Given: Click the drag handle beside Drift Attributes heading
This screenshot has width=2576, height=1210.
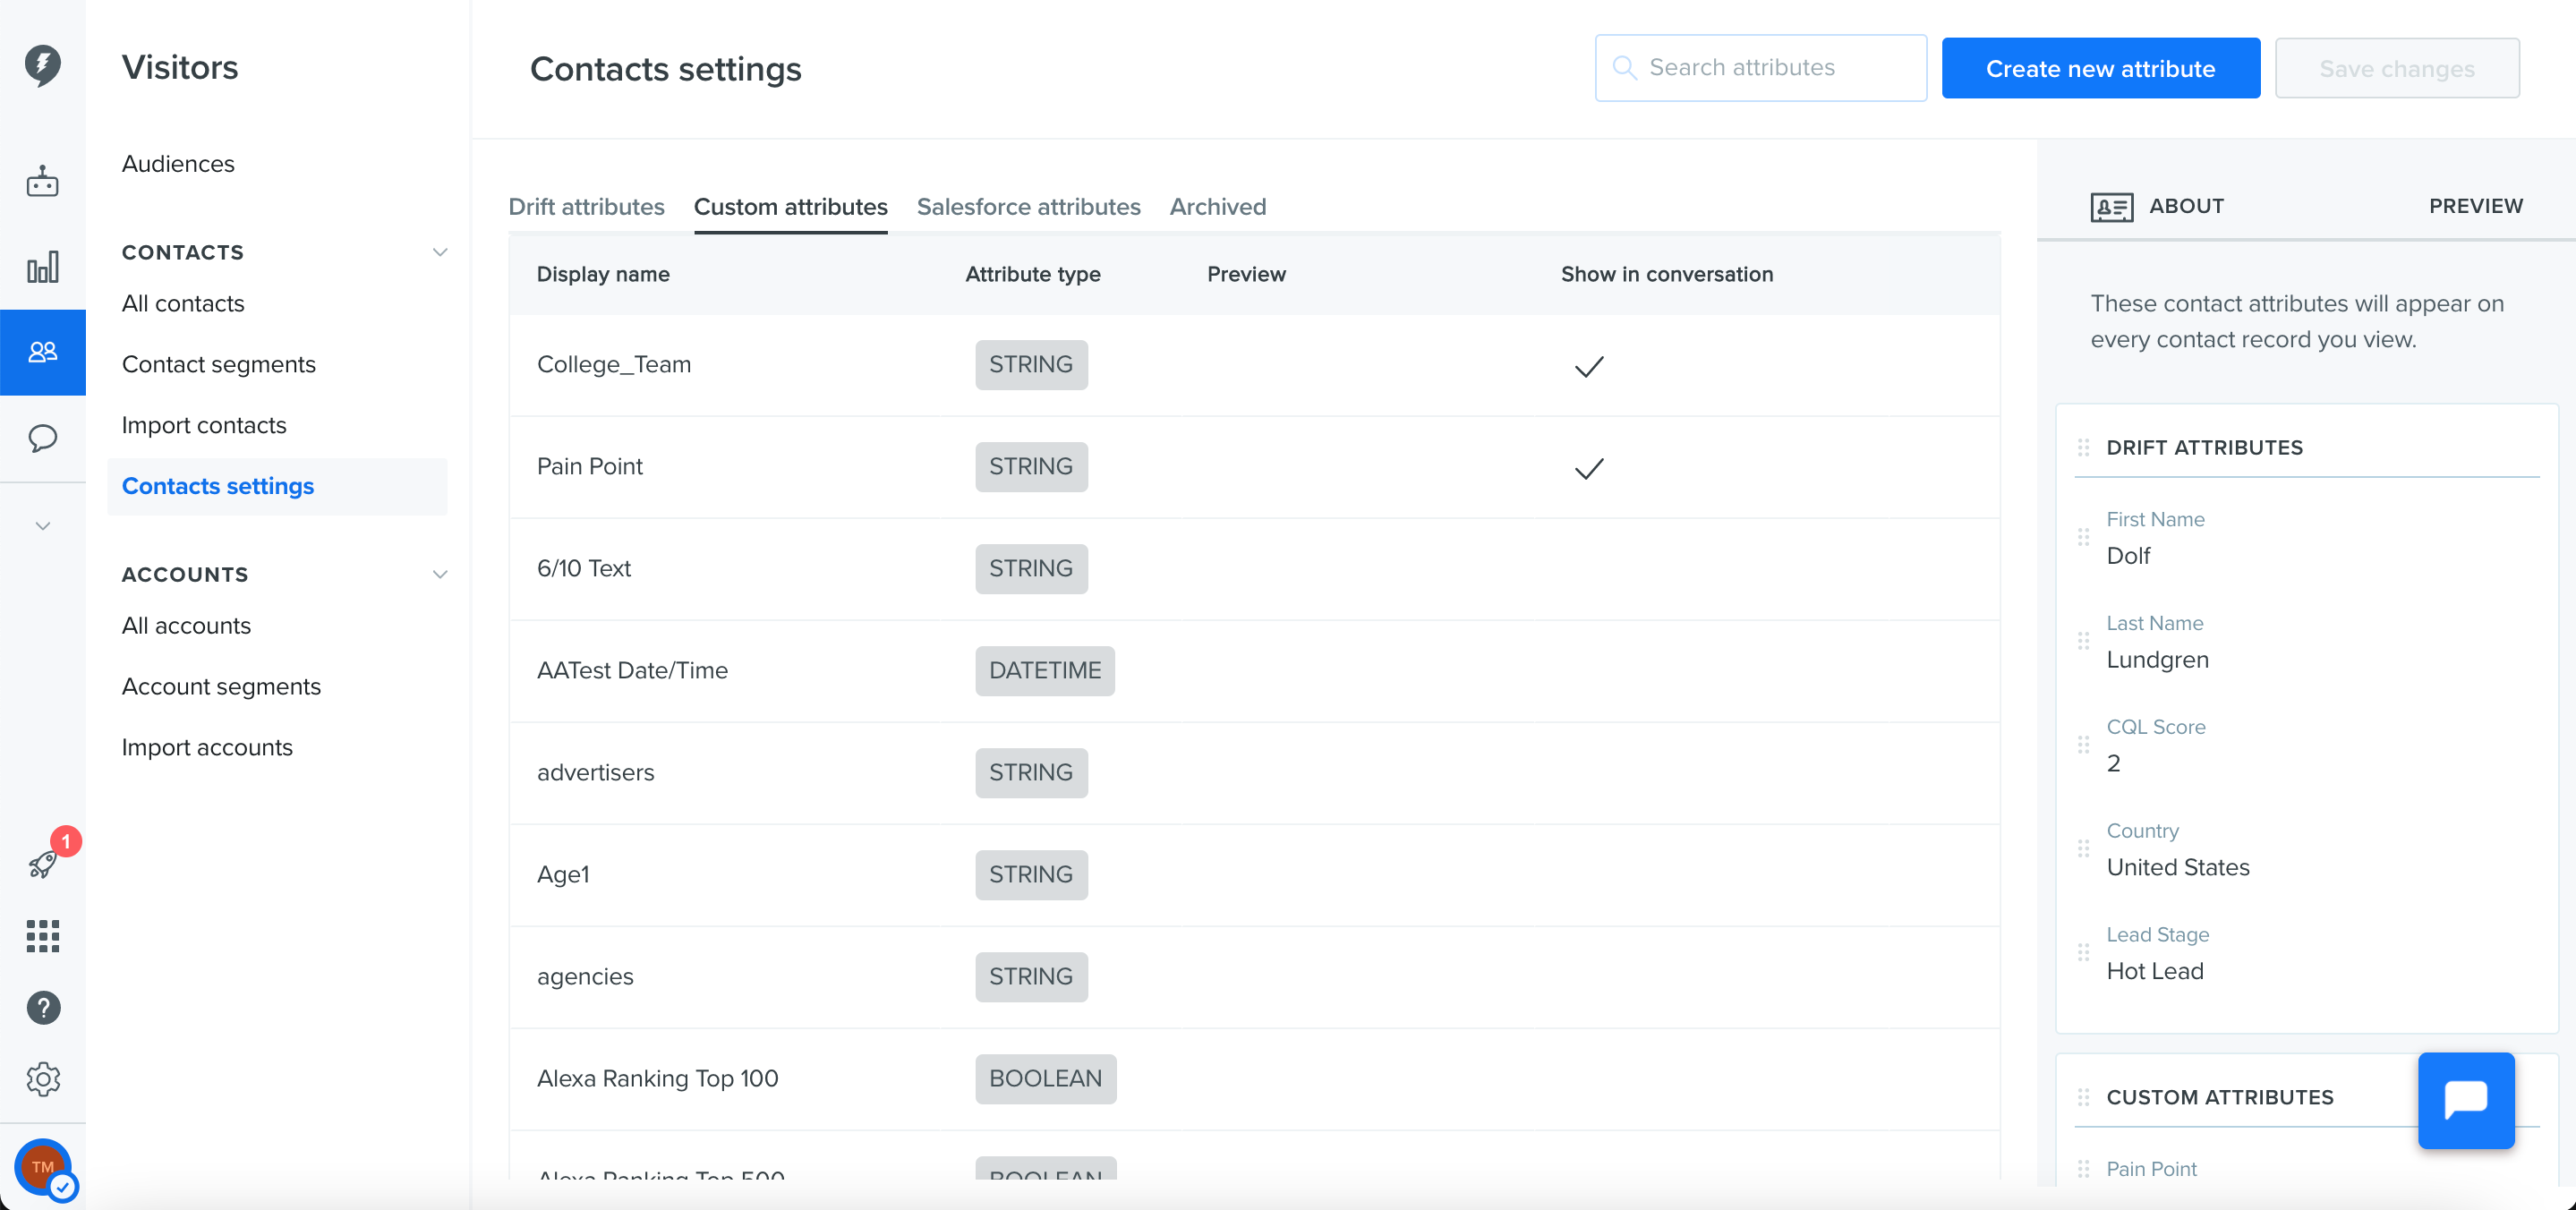Looking at the screenshot, I should (2083, 447).
